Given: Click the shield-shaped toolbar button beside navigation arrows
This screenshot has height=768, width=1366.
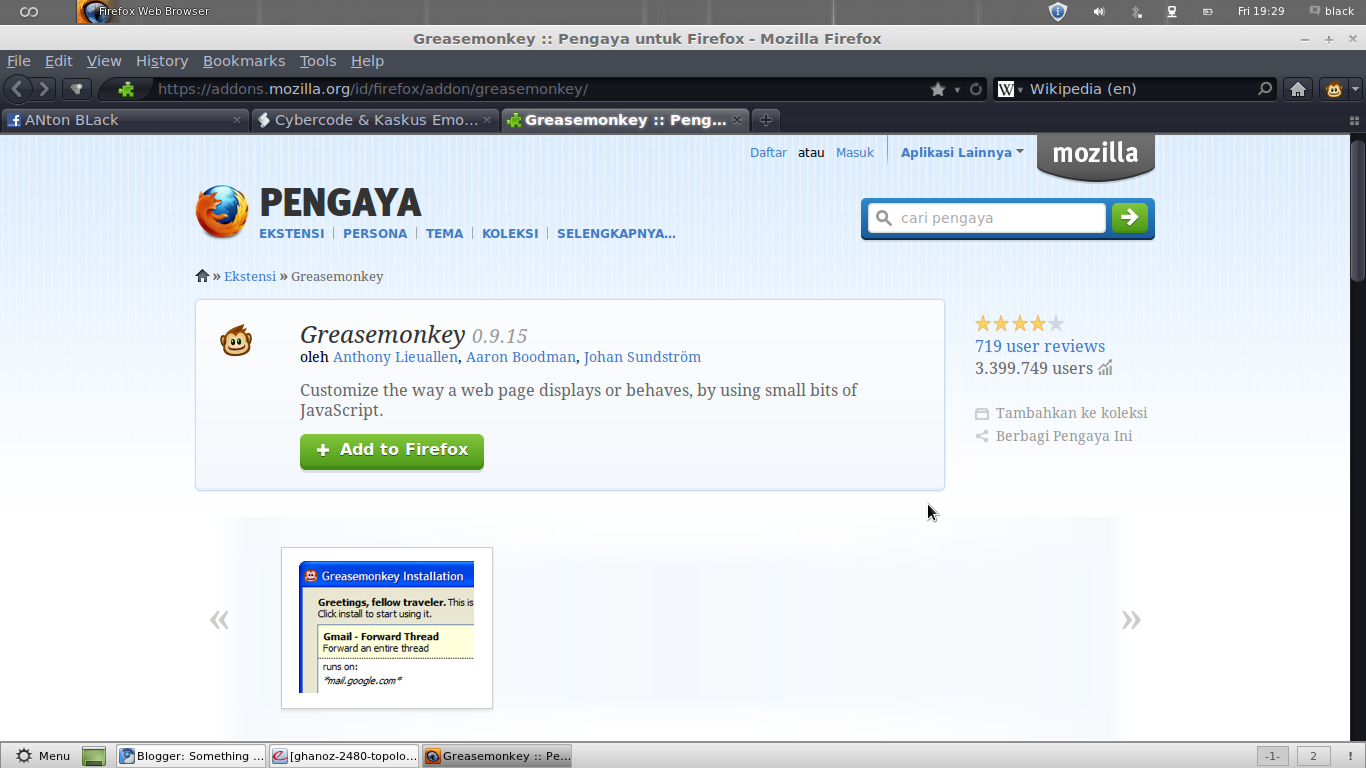Looking at the screenshot, I should click(77, 89).
